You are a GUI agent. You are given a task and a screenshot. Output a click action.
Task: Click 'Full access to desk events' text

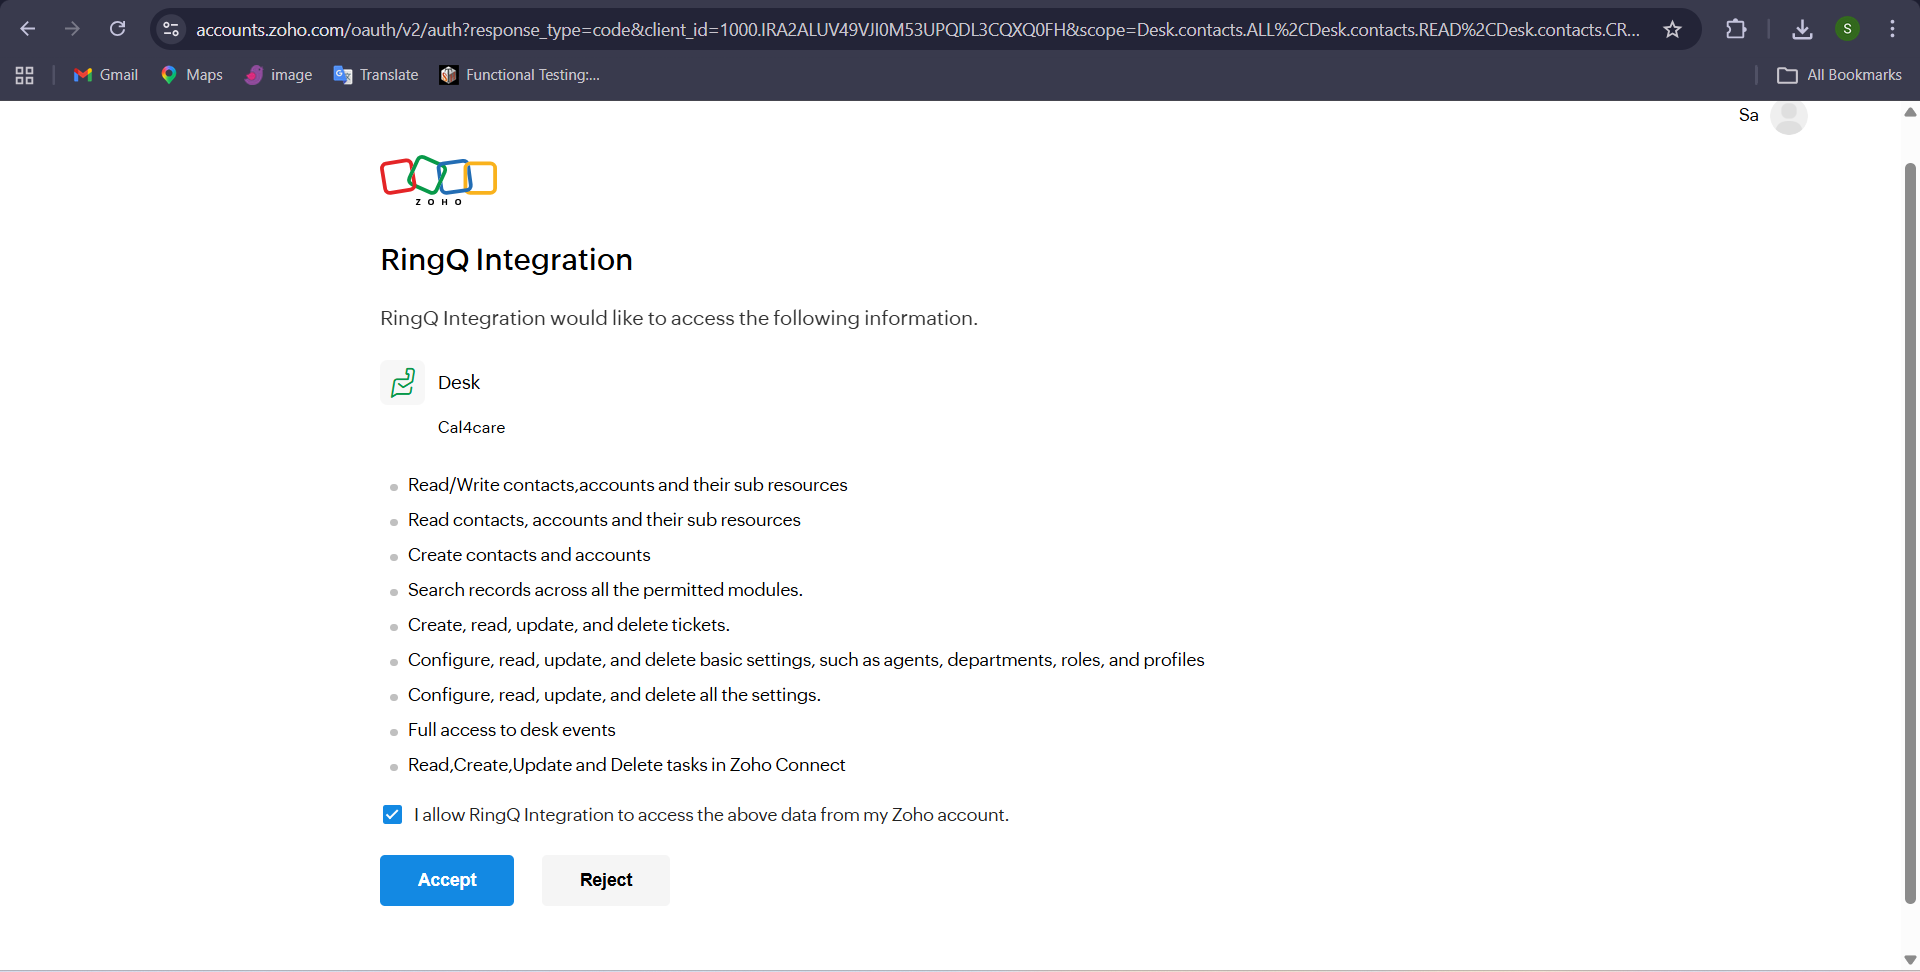[511, 730]
